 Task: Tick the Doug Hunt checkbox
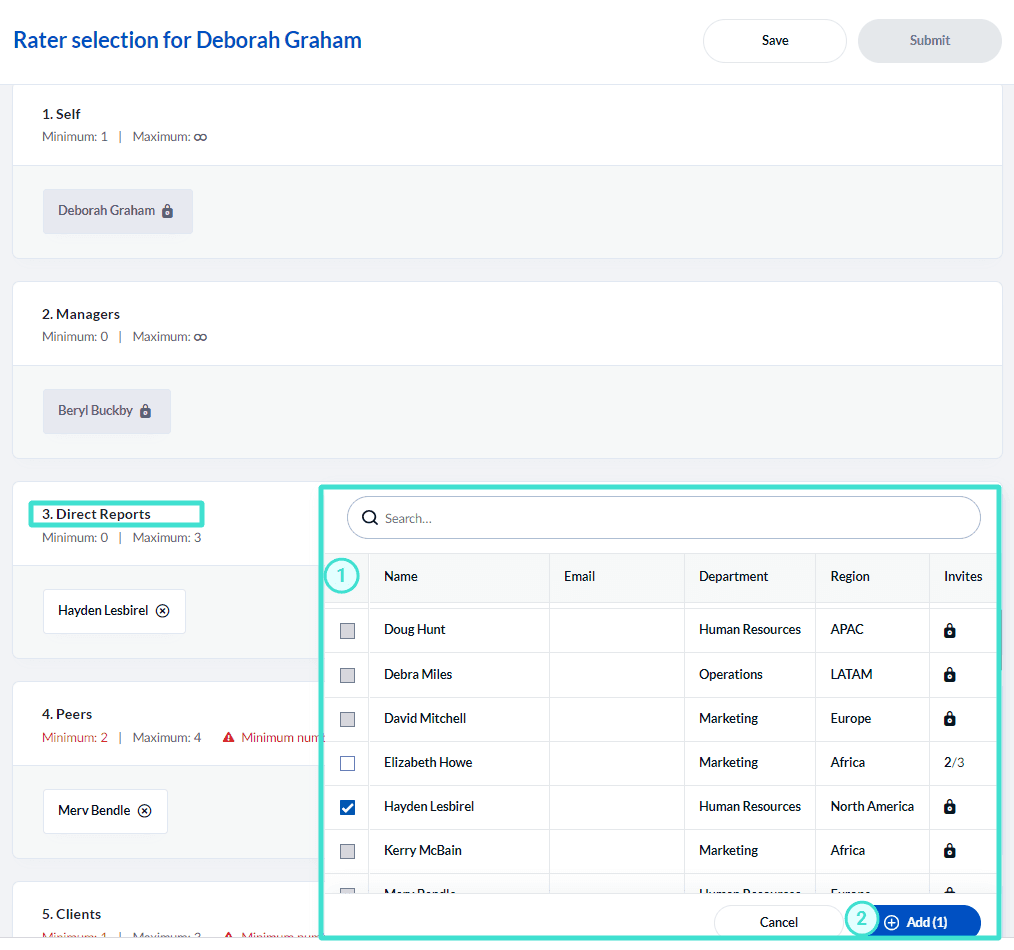[347, 630]
